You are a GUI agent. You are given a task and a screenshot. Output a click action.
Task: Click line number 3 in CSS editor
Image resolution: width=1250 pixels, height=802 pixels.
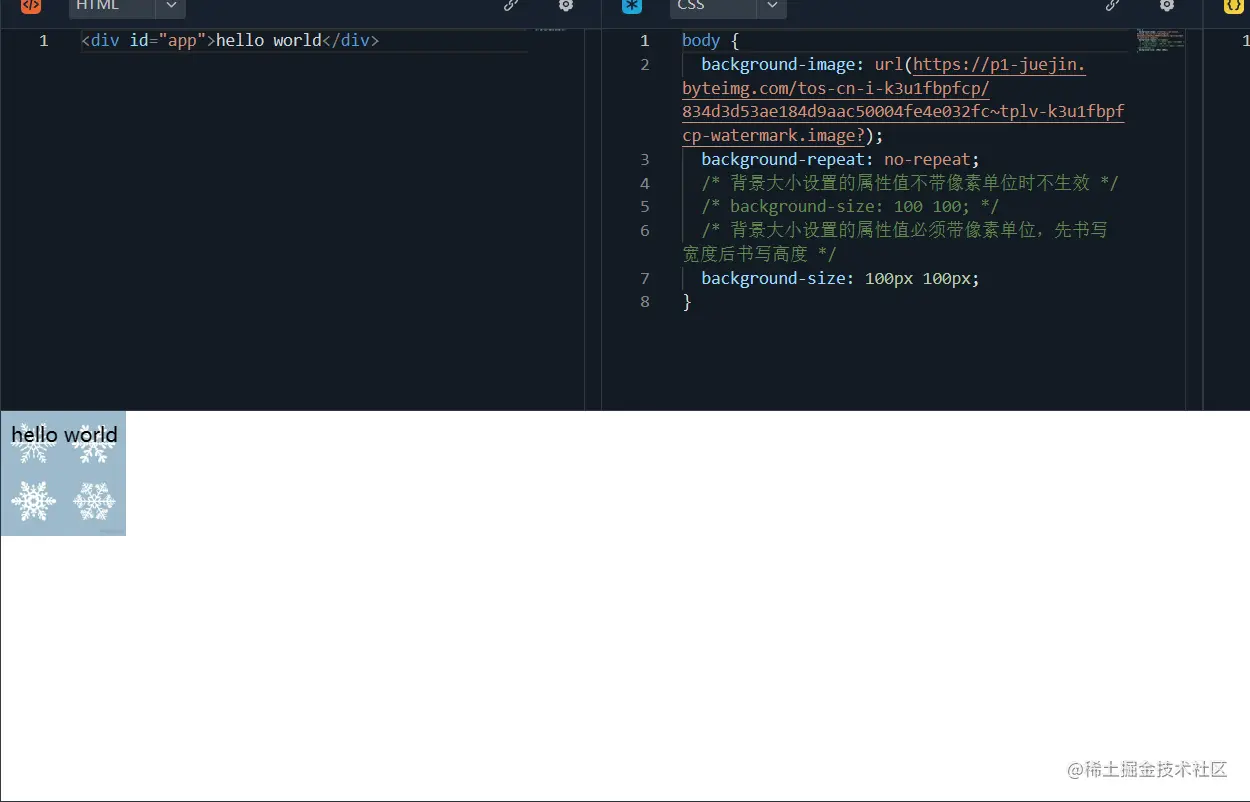645,159
